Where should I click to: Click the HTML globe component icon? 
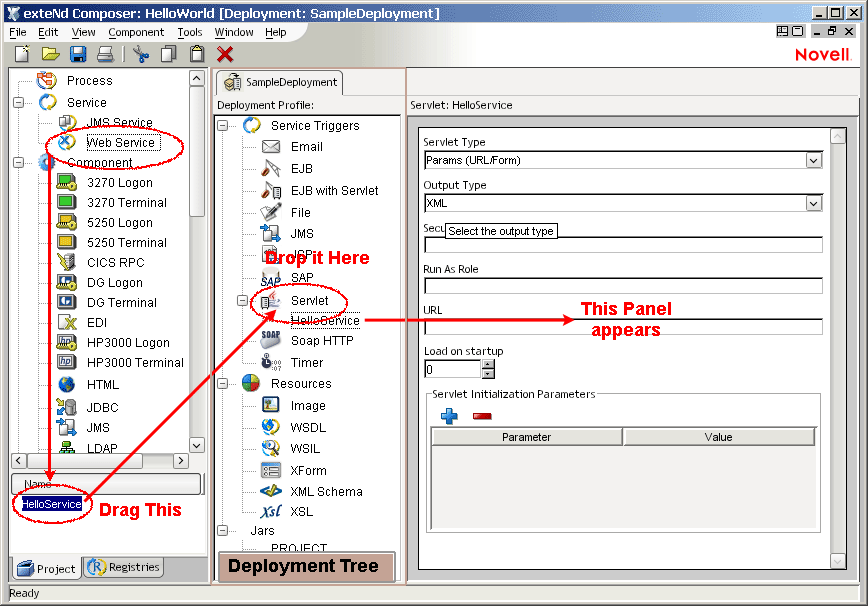[x=66, y=385]
